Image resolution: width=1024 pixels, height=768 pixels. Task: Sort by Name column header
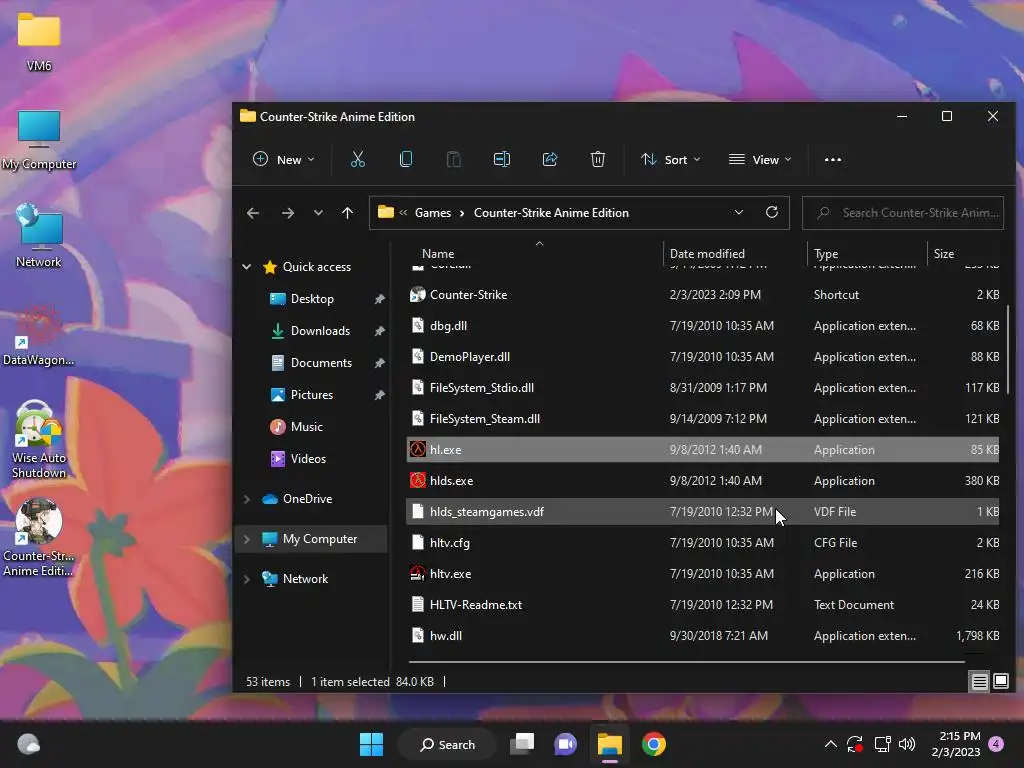tap(536, 253)
